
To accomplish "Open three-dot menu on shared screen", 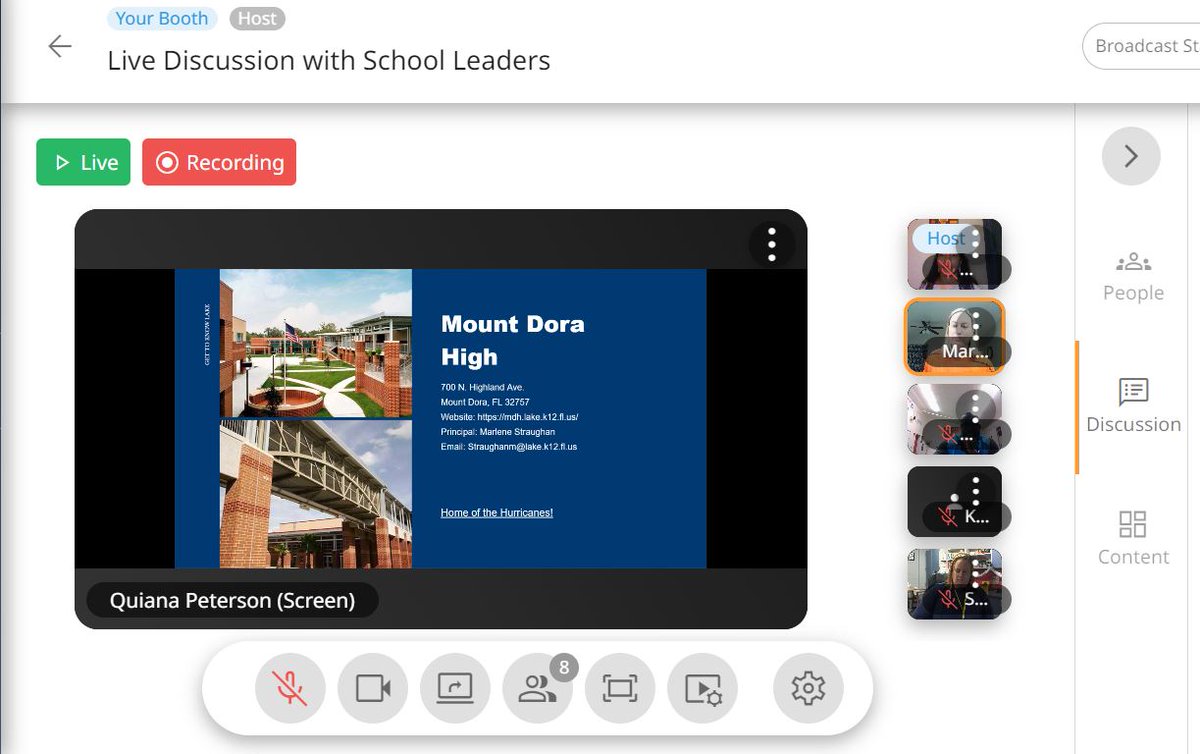I will (771, 243).
